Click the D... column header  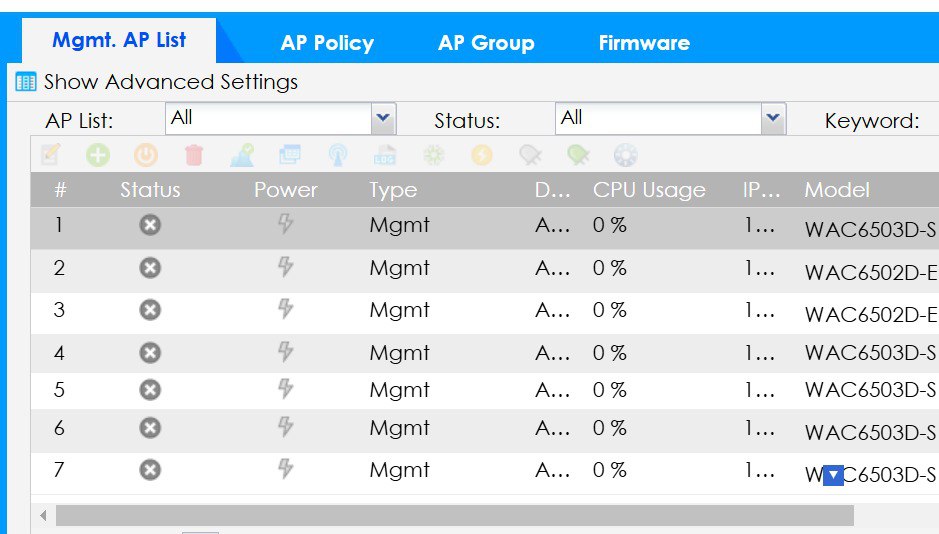coord(552,190)
